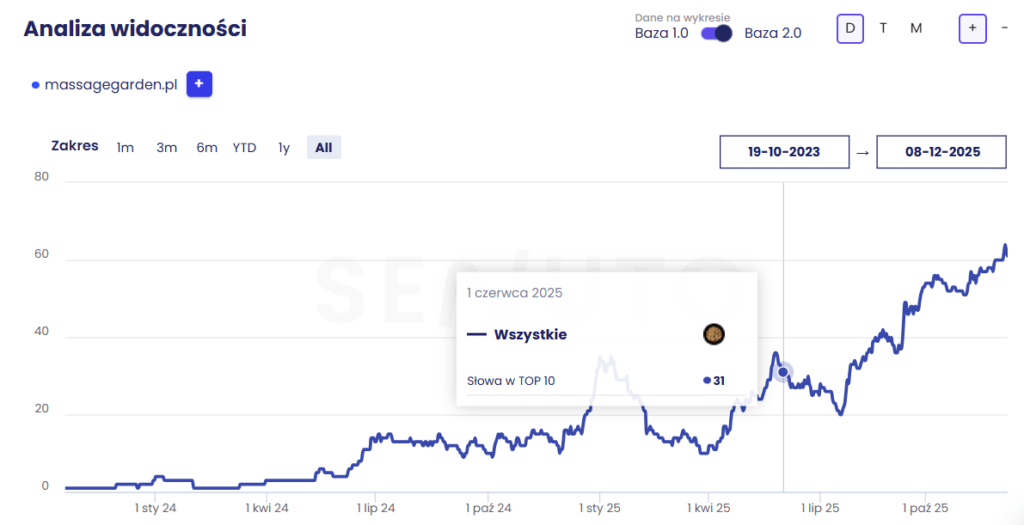Click the blue dot before massagegarden.pl
The width and height of the screenshot is (1024, 525).
coord(36,86)
